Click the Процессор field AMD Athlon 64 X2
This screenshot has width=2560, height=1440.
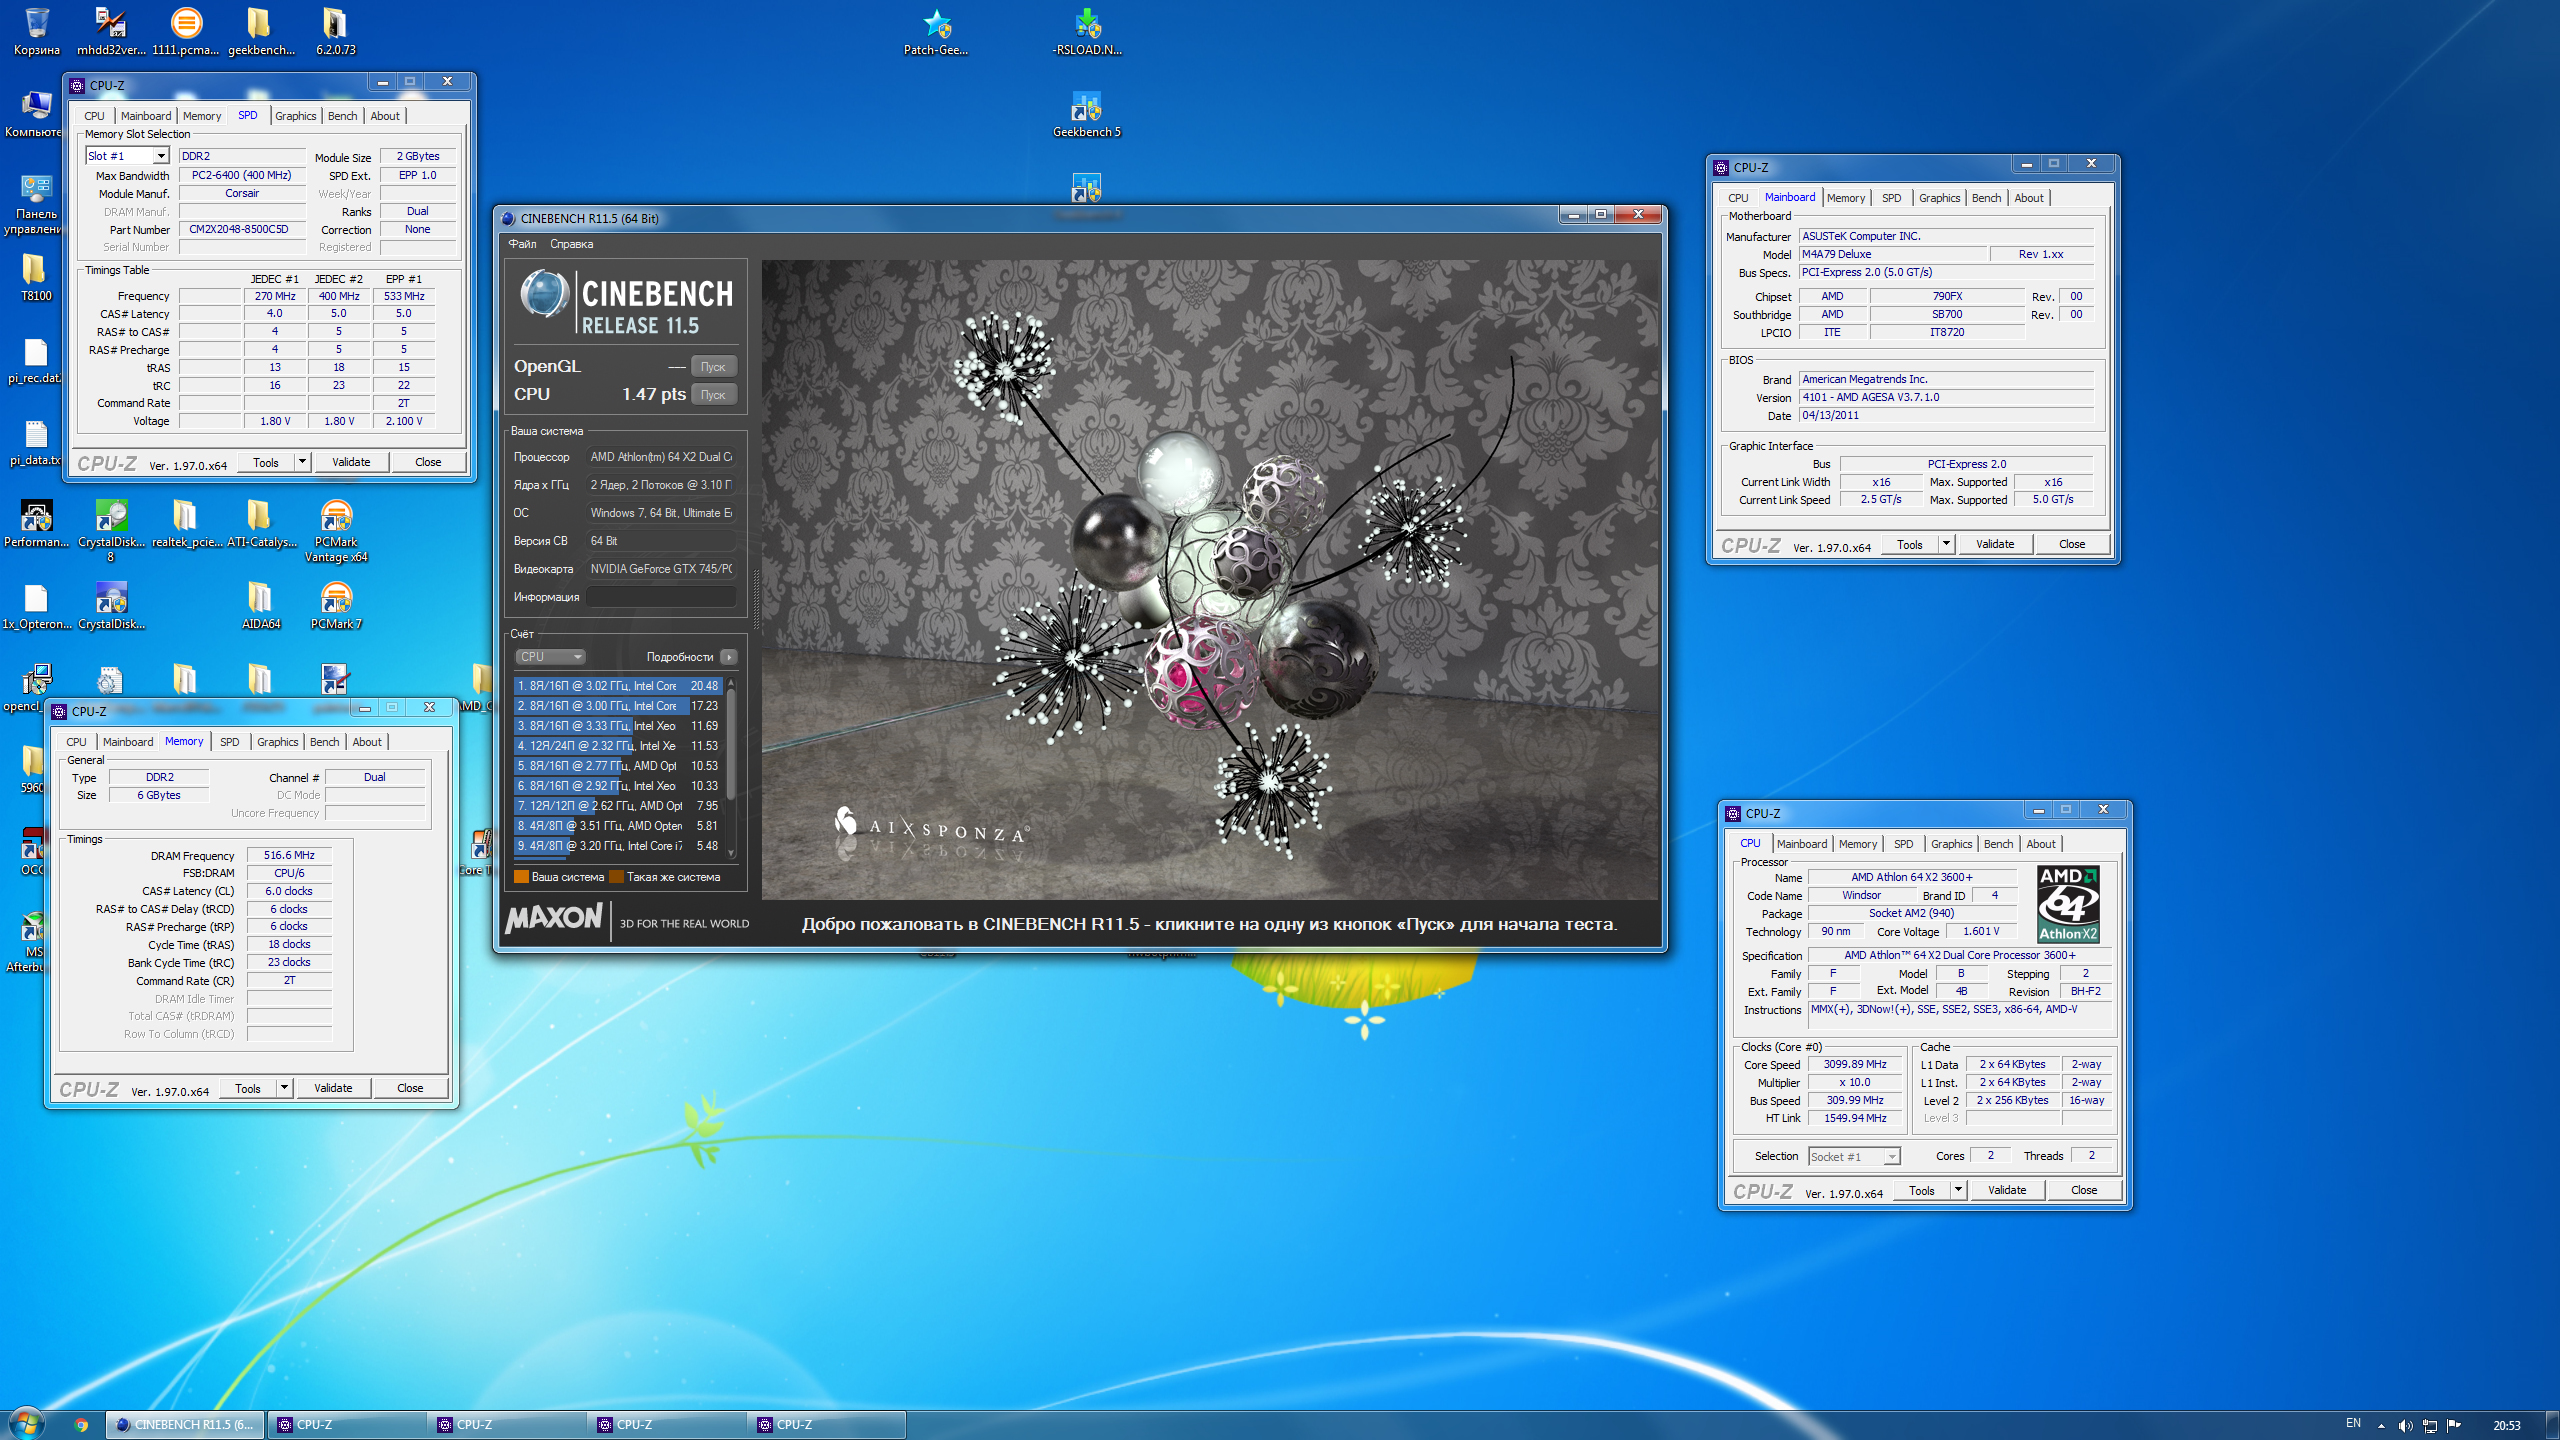(661, 457)
